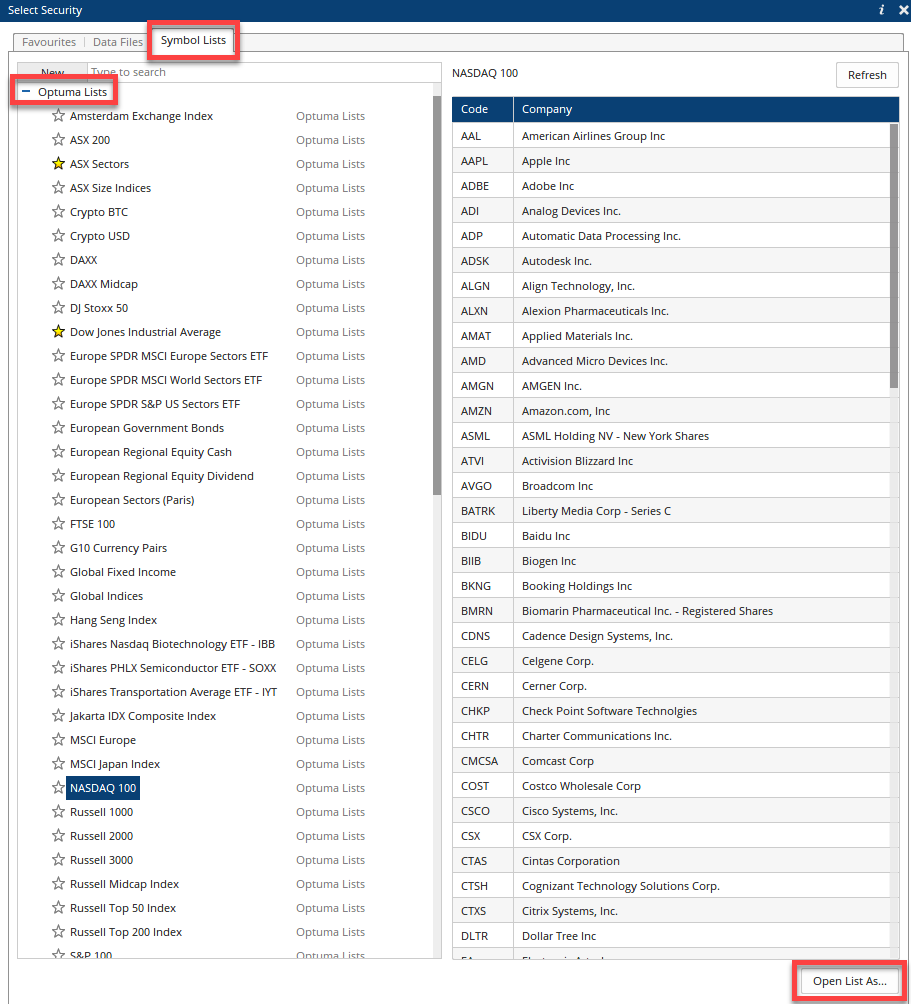Select the Cisco Systems, Inc. row
The image size is (911, 1004).
[x=671, y=811]
